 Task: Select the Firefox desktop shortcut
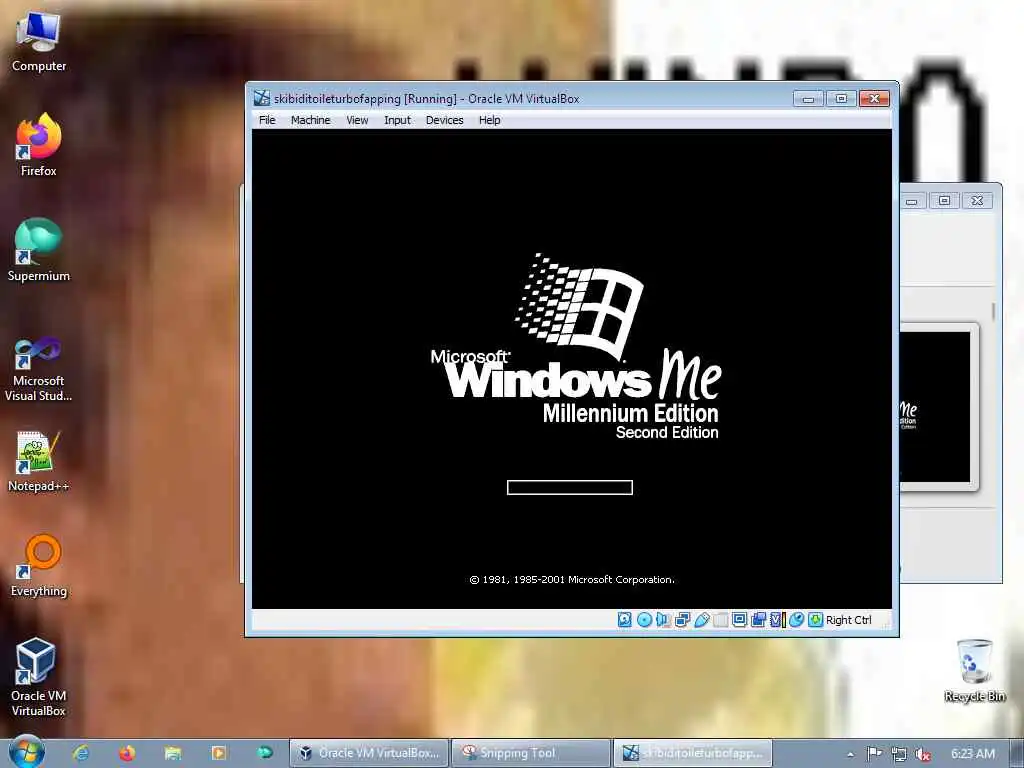pyautogui.click(x=39, y=145)
